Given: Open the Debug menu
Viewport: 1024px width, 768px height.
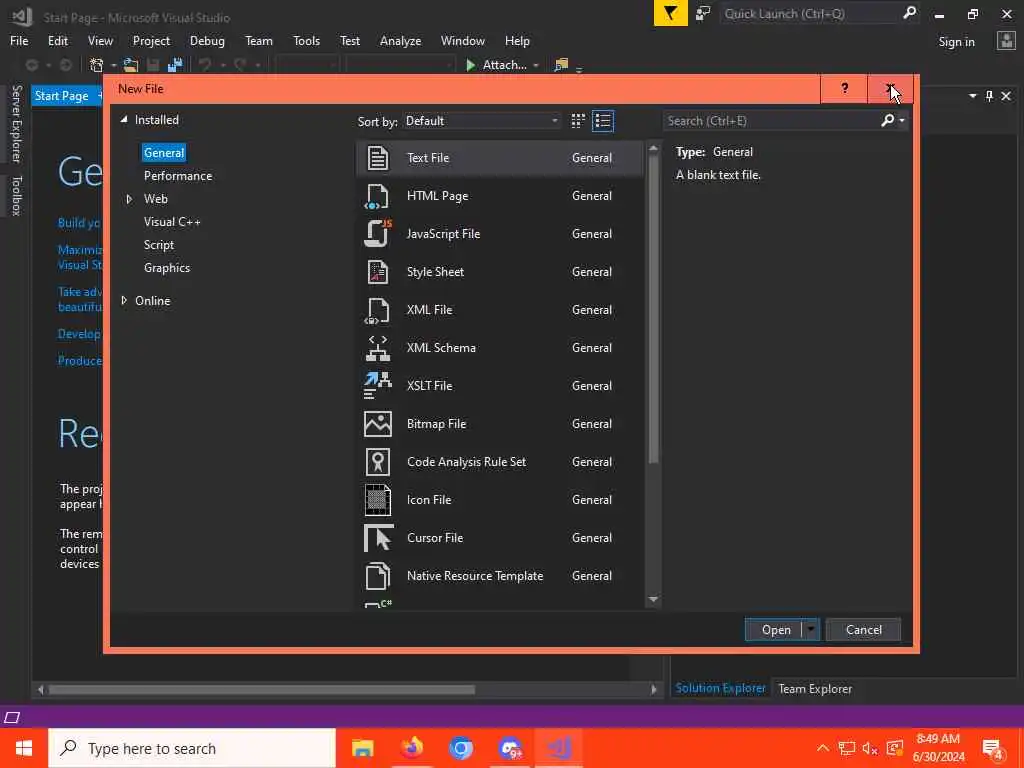Looking at the screenshot, I should click(207, 40).
